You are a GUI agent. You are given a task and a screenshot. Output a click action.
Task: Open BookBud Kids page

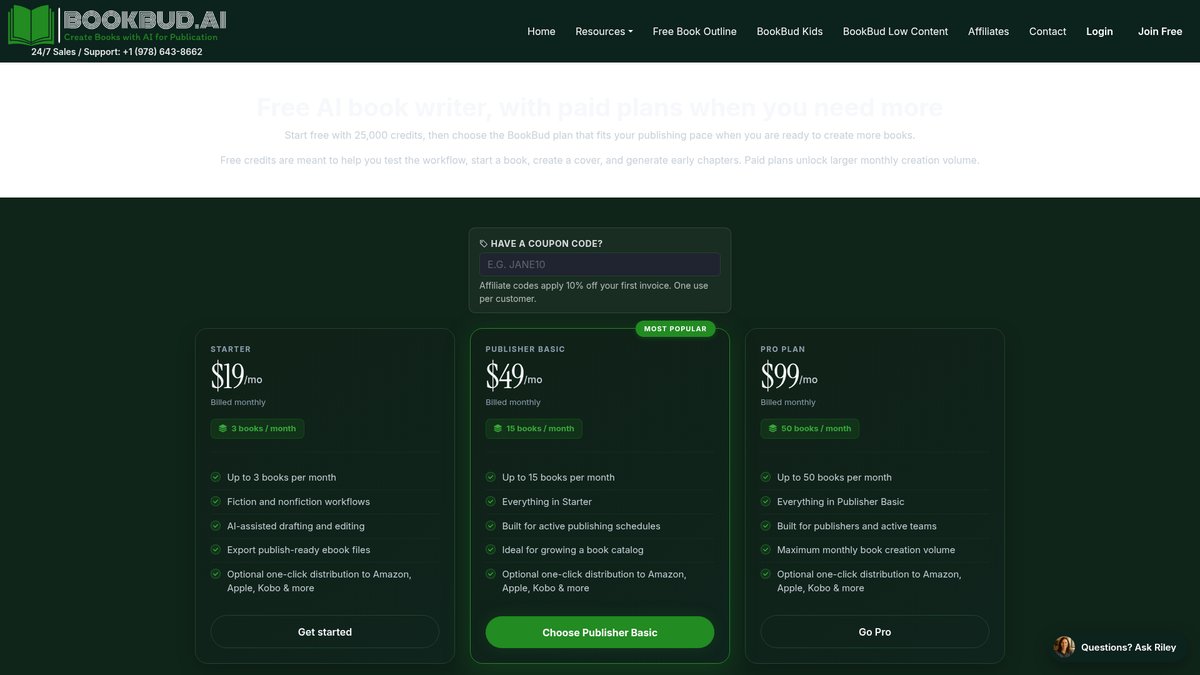[x=789, y=31]
